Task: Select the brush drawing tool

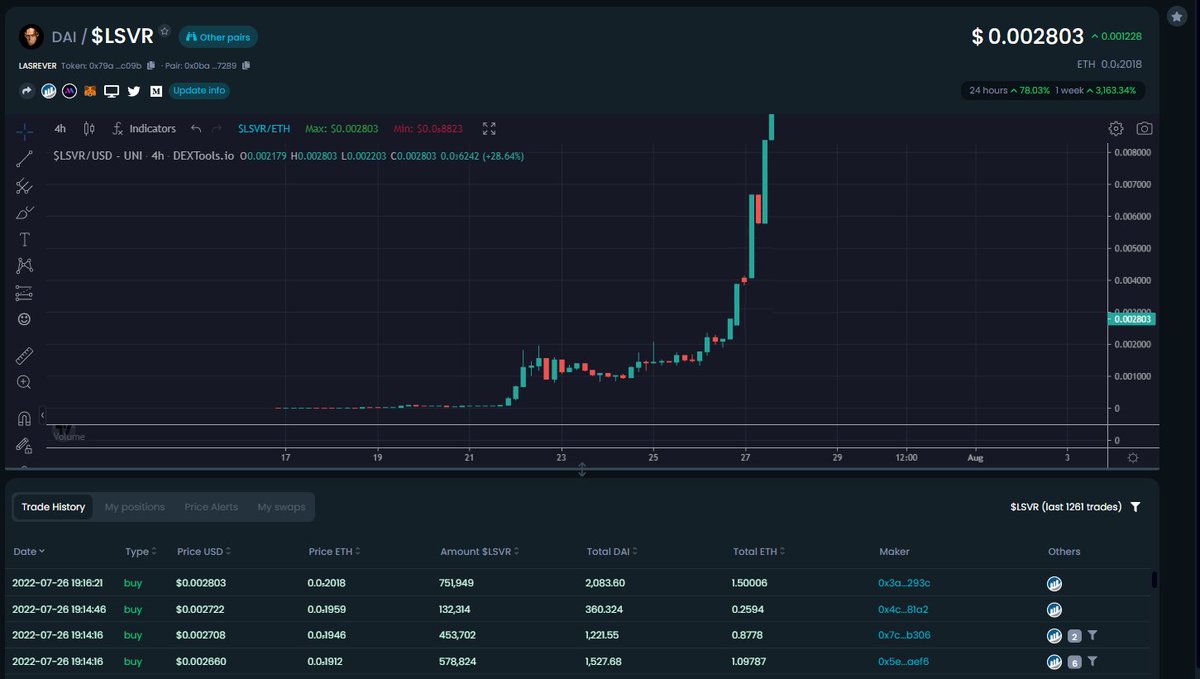Action: click(x=25, y=212)
